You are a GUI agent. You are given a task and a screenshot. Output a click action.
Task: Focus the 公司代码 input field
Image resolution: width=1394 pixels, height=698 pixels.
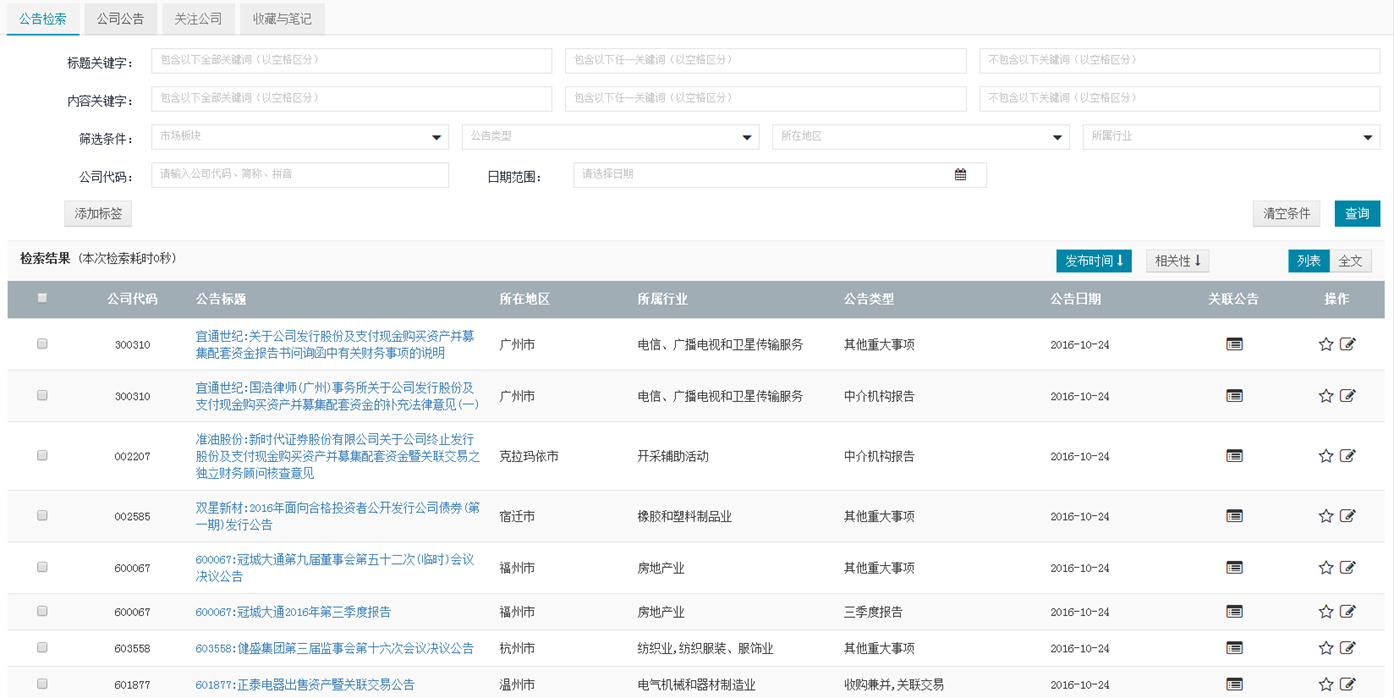click(x=300, y=175)
